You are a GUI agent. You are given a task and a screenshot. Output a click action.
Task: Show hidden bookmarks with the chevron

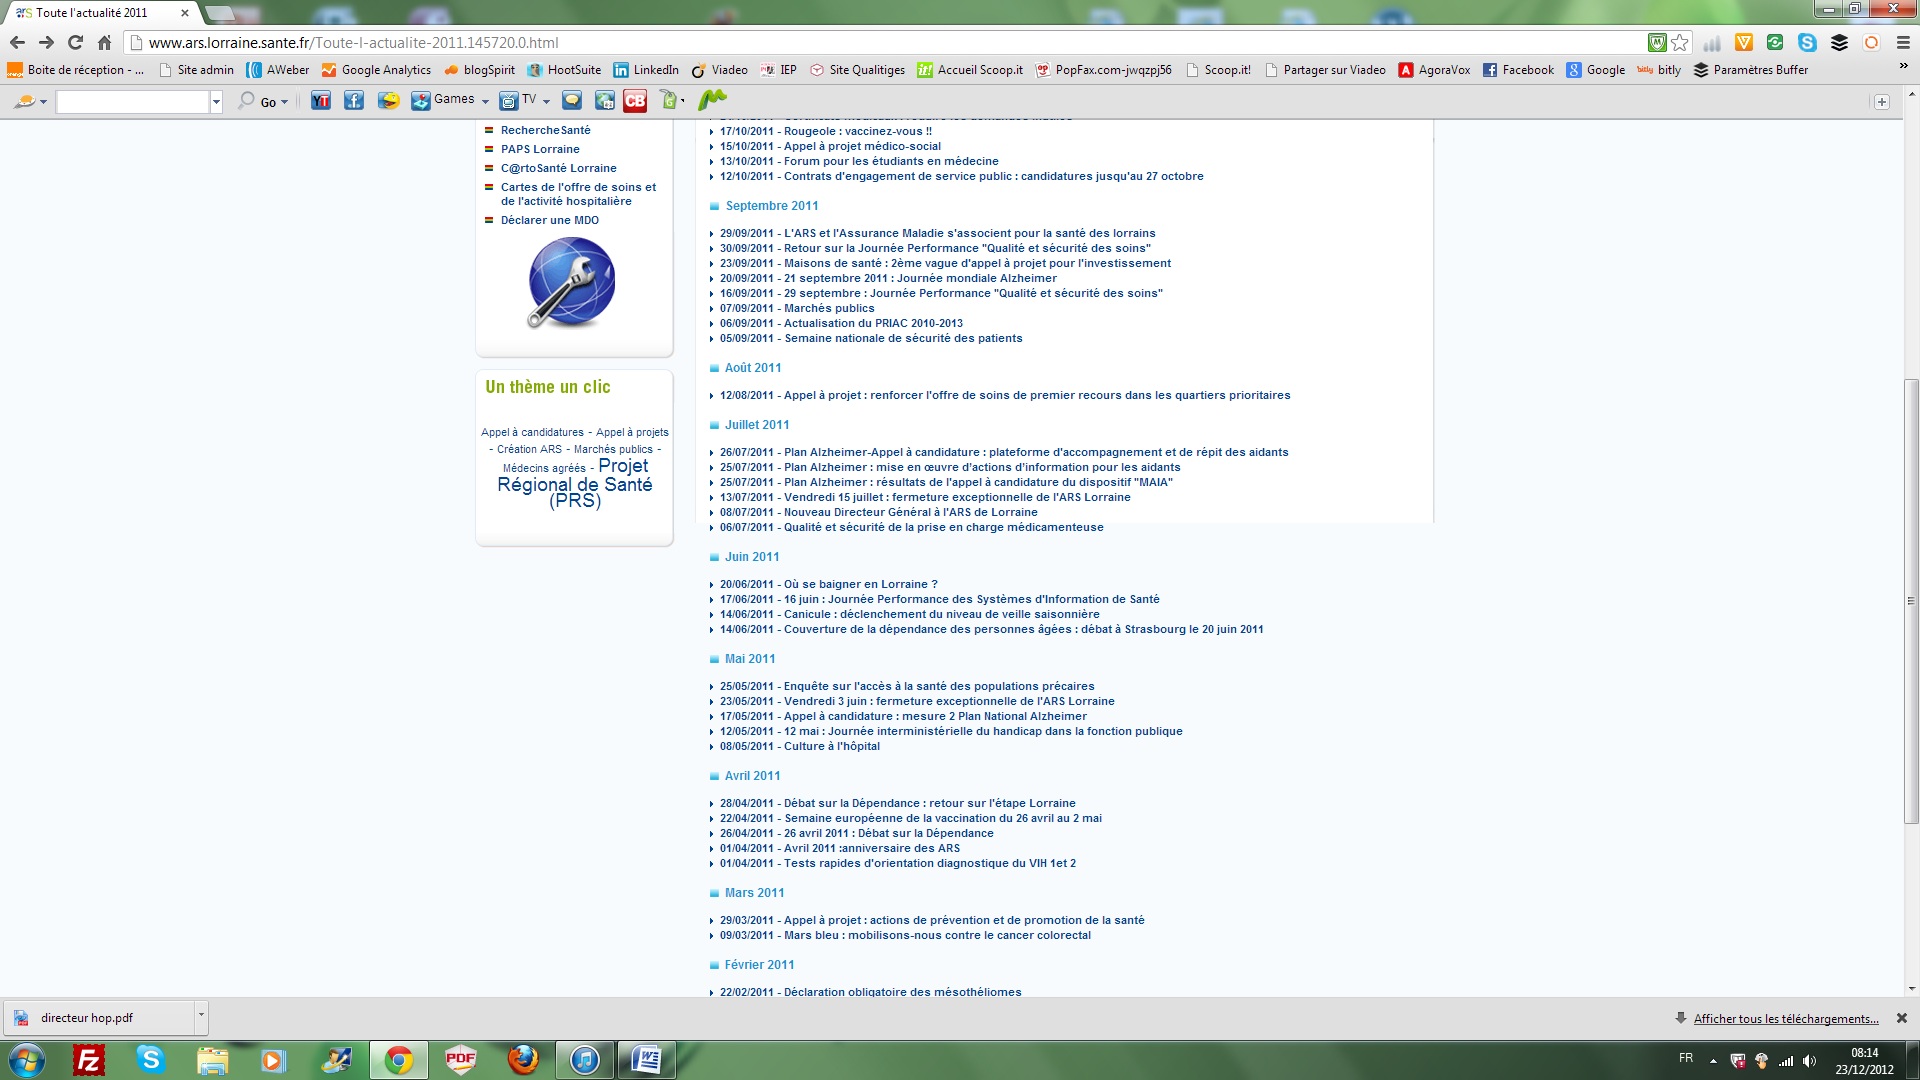(1903, 66)
